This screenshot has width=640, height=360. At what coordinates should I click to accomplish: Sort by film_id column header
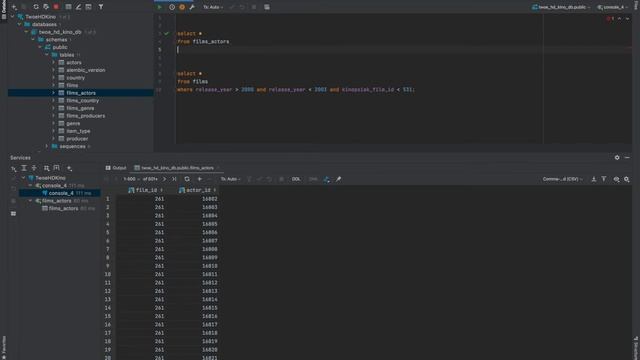[146, 190]
